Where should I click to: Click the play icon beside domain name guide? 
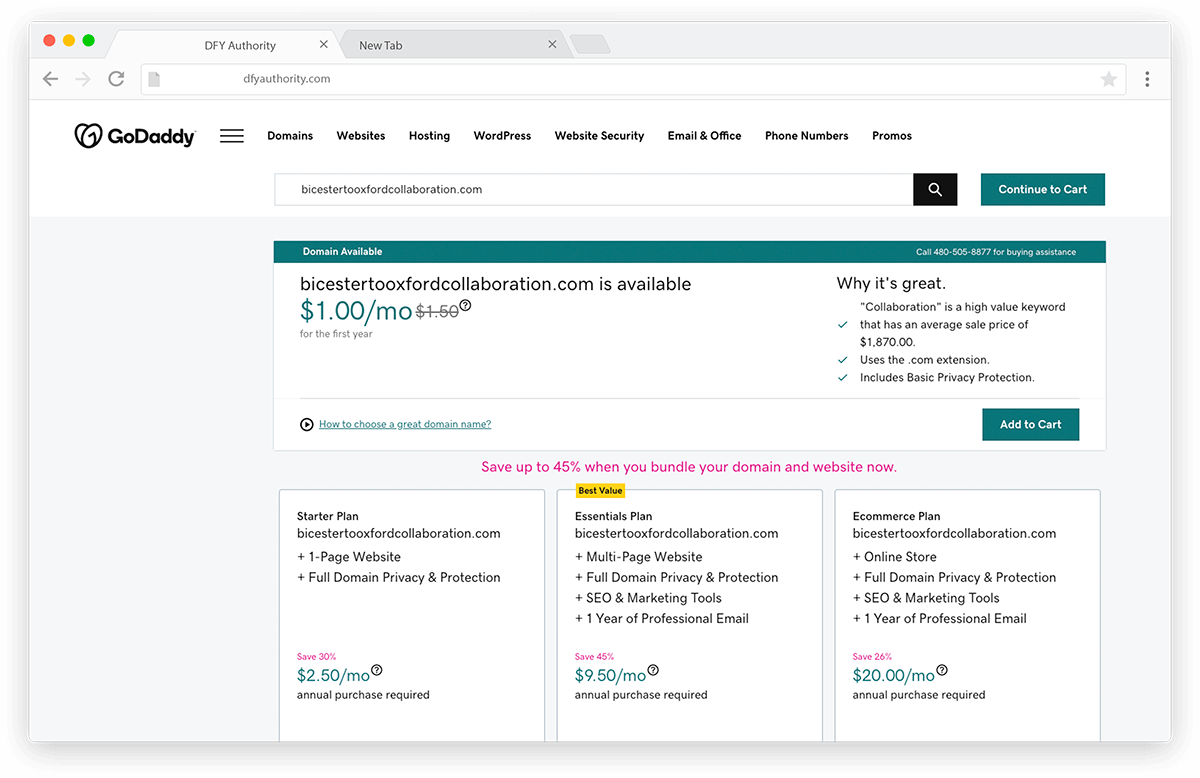click(x=307, y=424)
